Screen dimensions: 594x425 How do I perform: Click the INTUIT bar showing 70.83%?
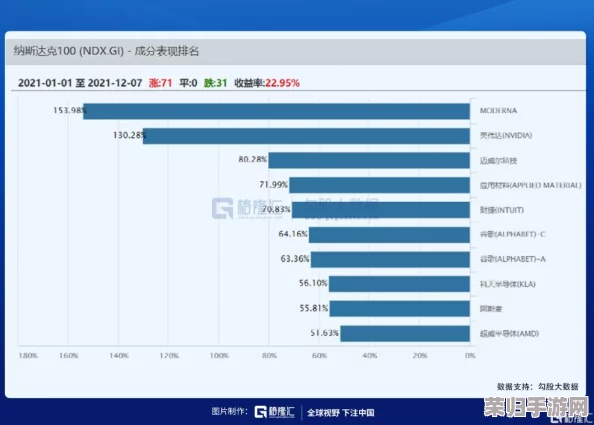point(381,210)
